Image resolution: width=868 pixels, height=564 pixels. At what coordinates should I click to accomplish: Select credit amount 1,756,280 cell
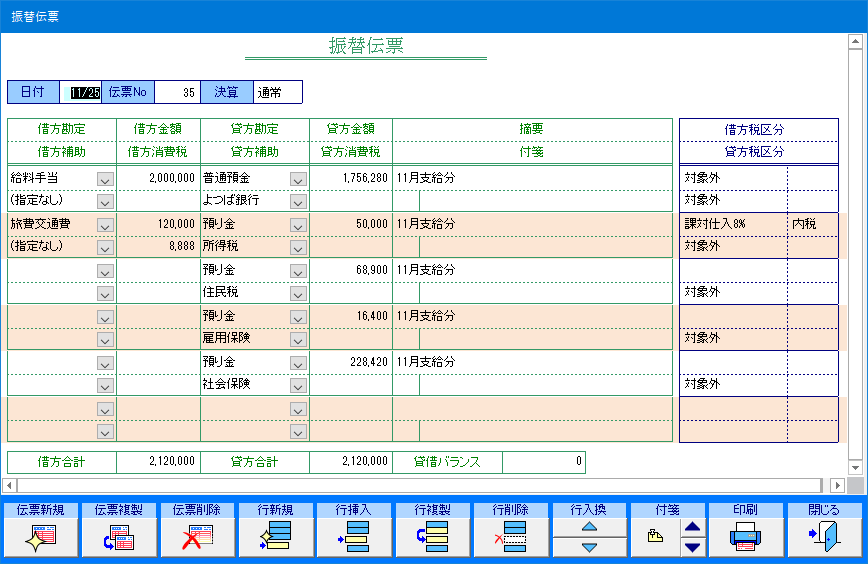click(x=351, y=178)
